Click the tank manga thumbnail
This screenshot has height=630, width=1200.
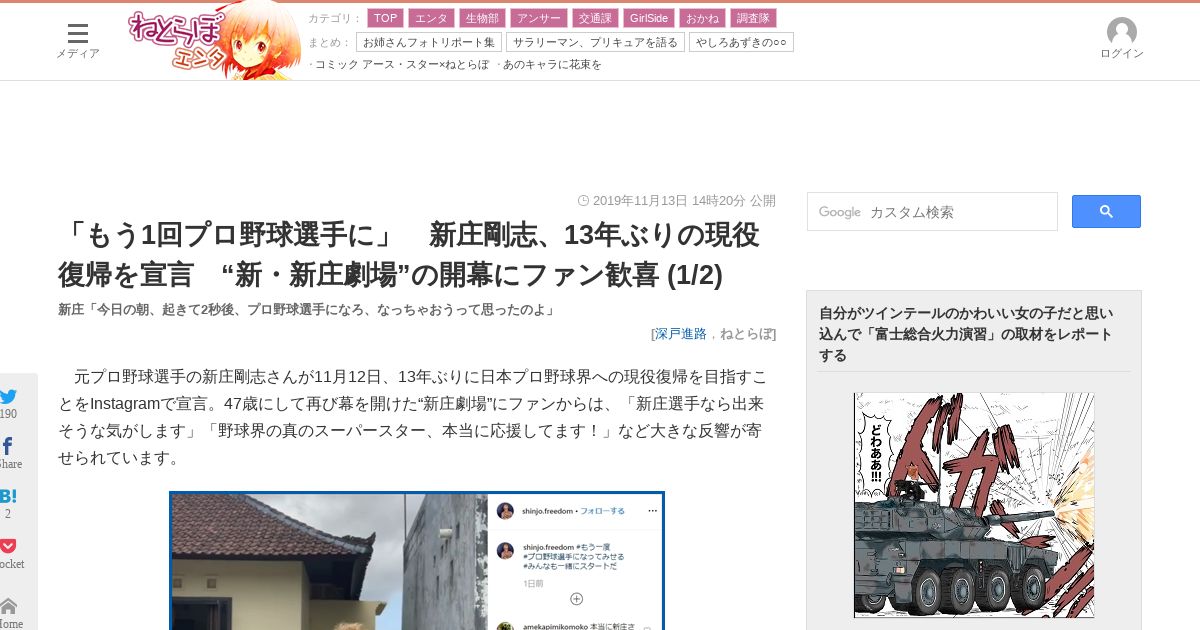974,505
